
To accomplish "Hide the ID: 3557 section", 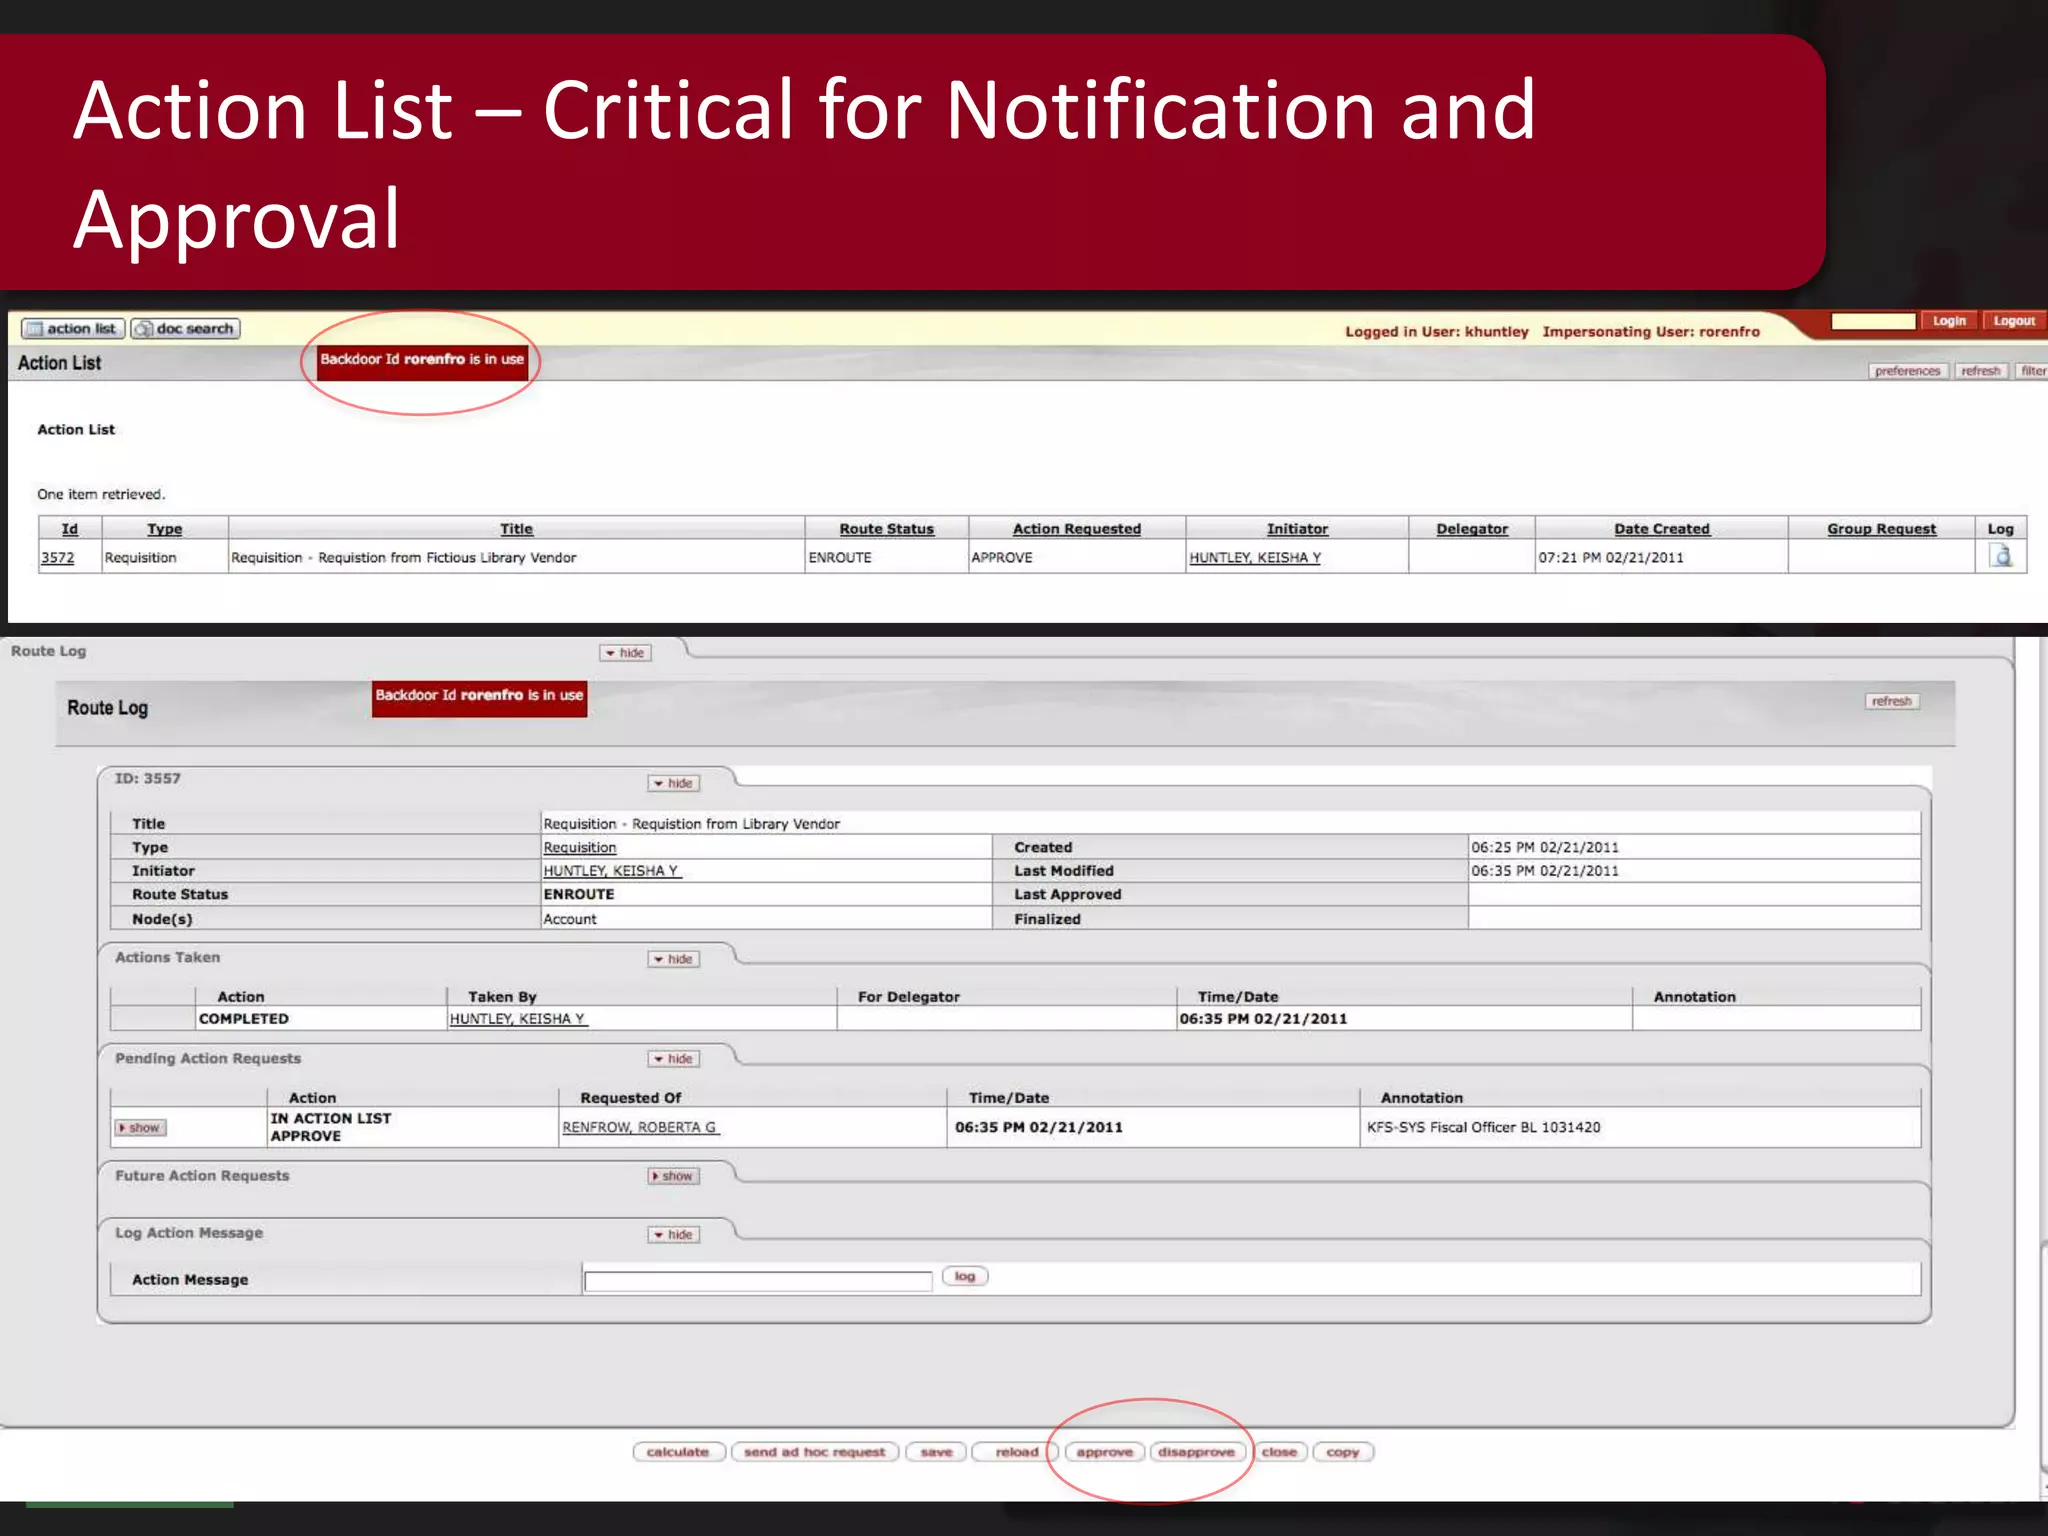I will tap(674, 783).
